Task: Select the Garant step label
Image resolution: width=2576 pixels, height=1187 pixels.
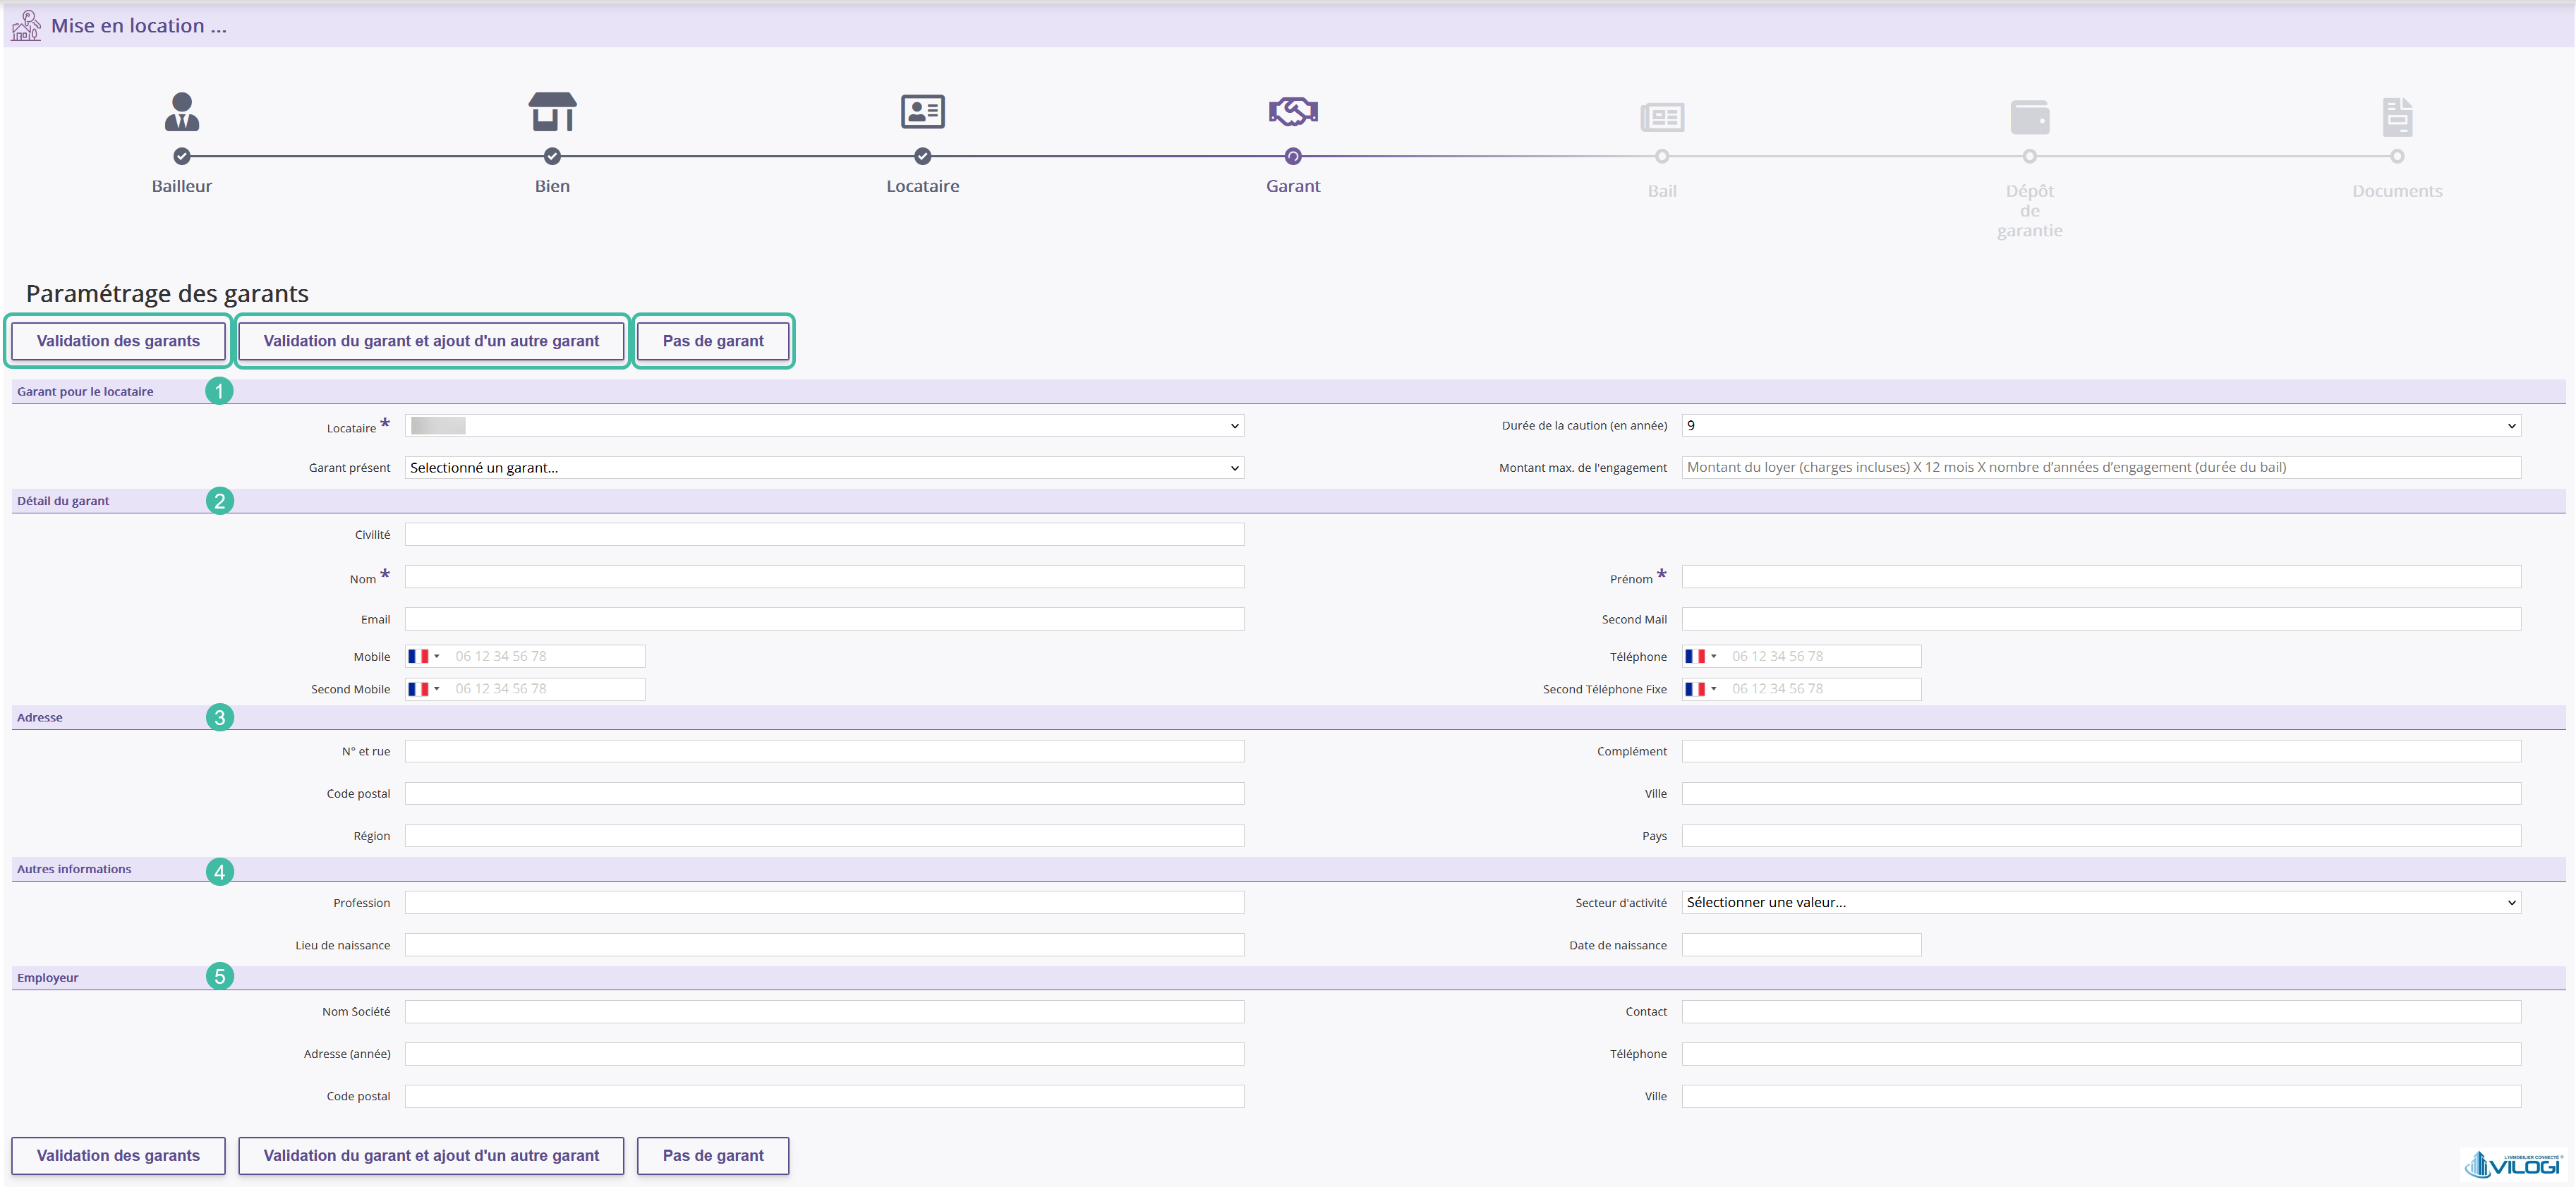Action: tap(1293, 186)
